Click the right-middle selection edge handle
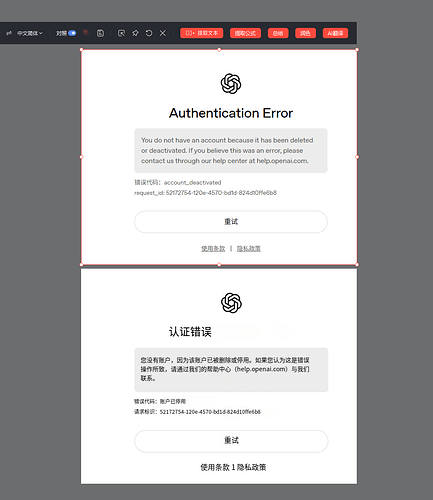The height and width of the screenshot is (500, 433). (x=357, y=157)
